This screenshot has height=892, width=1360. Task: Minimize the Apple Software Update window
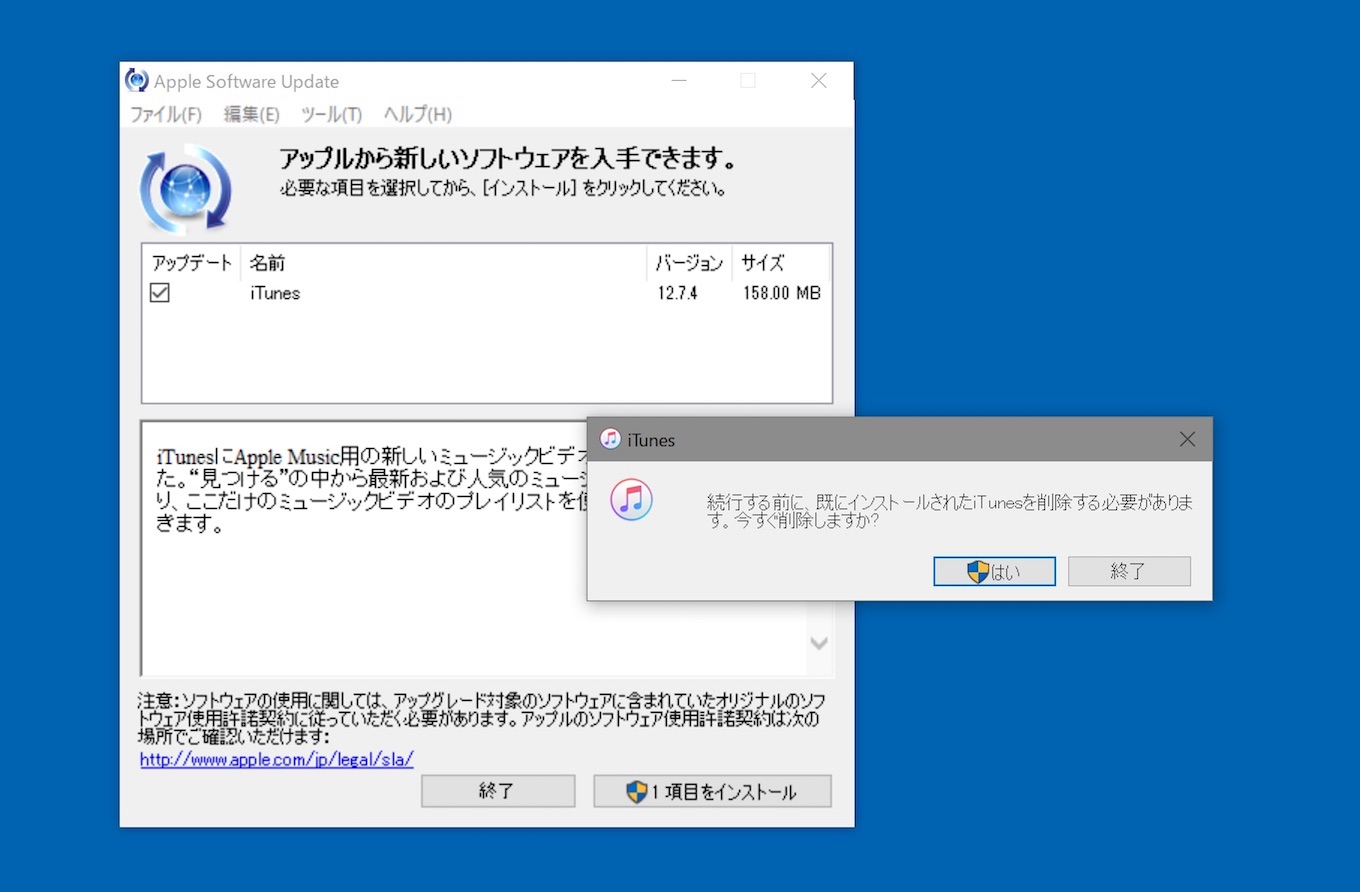(x=679, y=81)
